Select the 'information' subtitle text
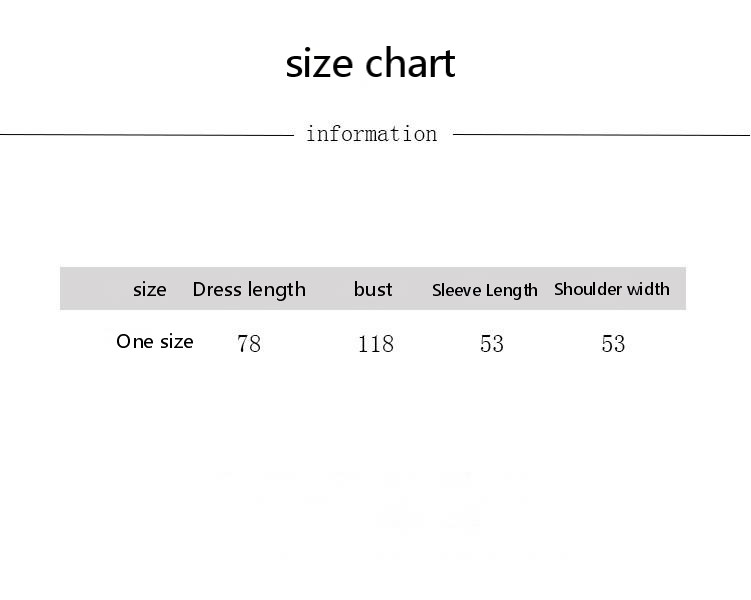 pyautogui.click(x=371, y=134)
